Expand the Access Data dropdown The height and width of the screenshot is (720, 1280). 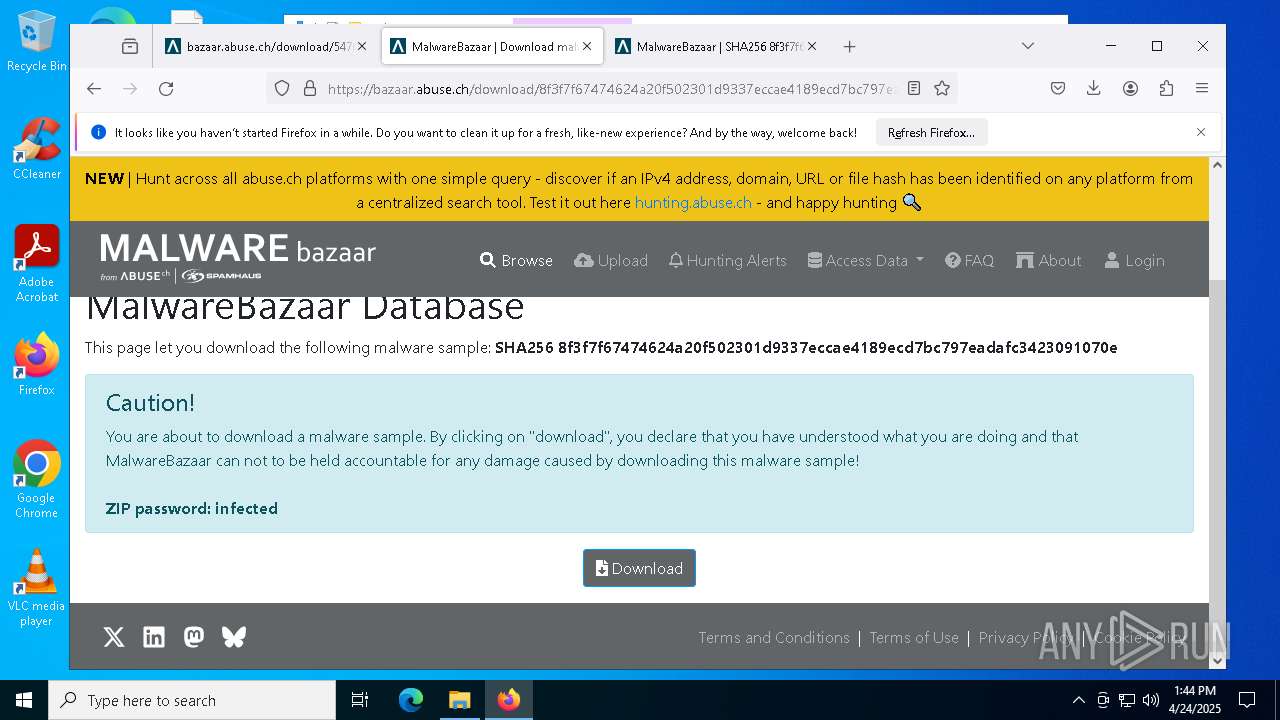pyautogui.click(x=866, y=260)
